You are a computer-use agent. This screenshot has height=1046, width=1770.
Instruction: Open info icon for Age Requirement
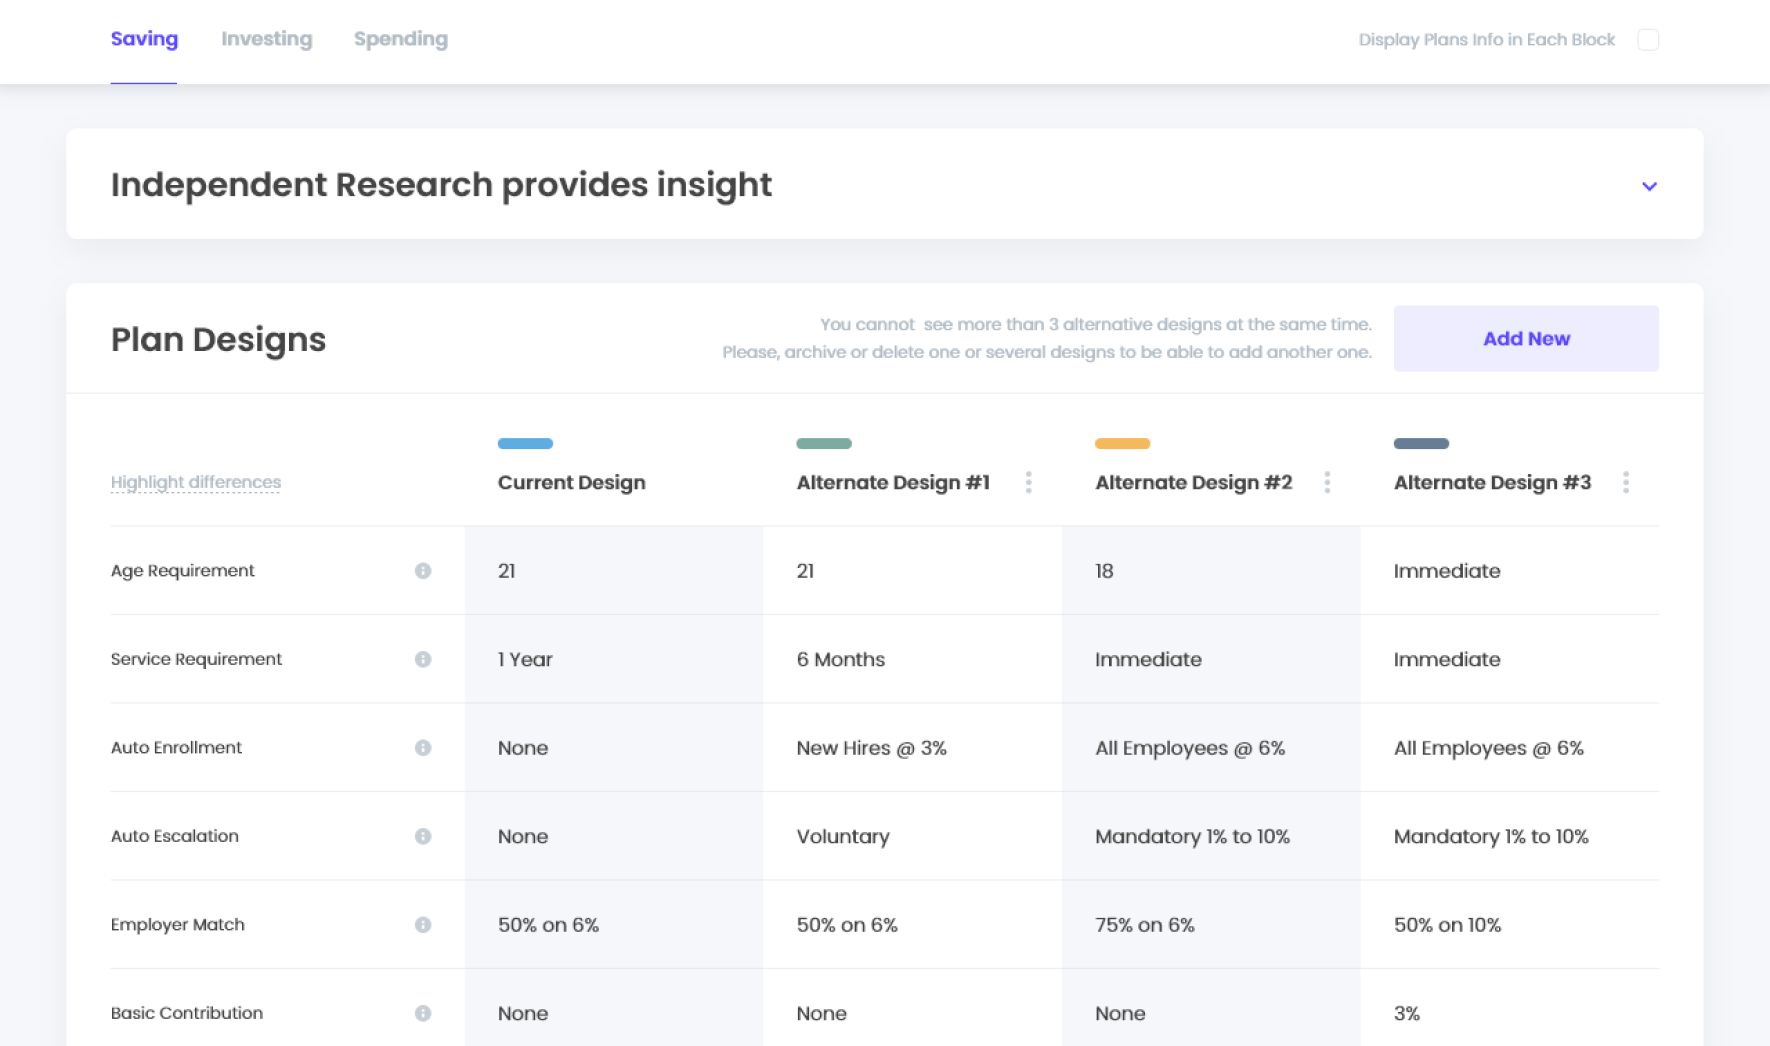pos(423,571)
